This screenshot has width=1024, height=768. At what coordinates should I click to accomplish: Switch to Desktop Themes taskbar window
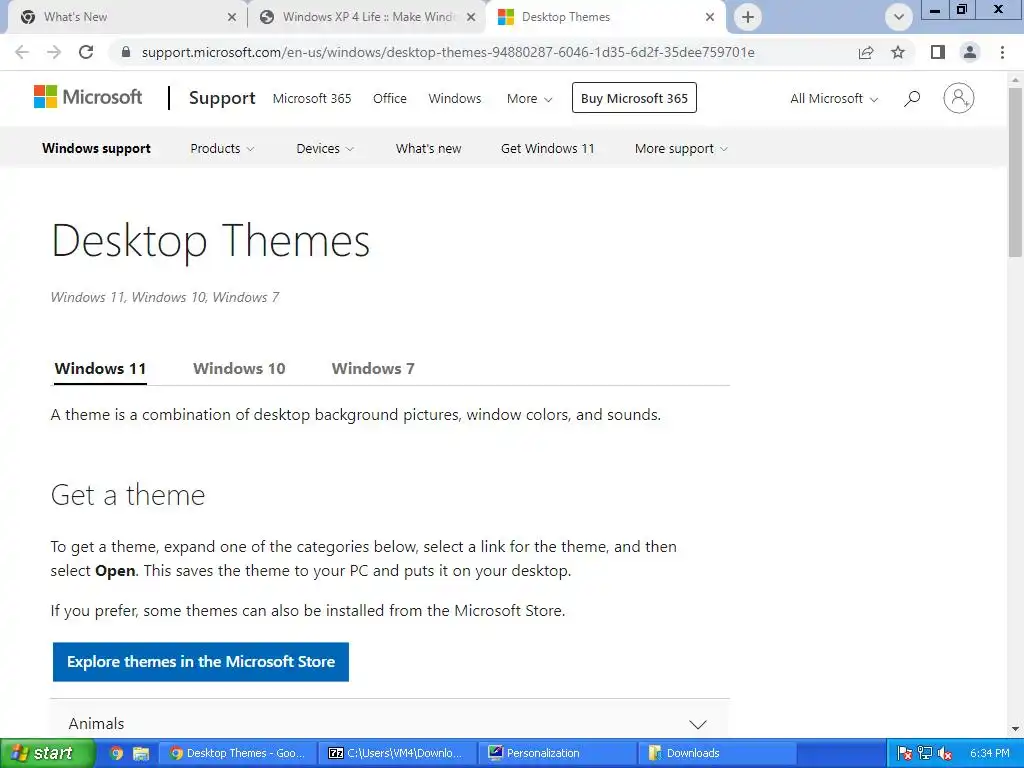click(x=237, y=753)
